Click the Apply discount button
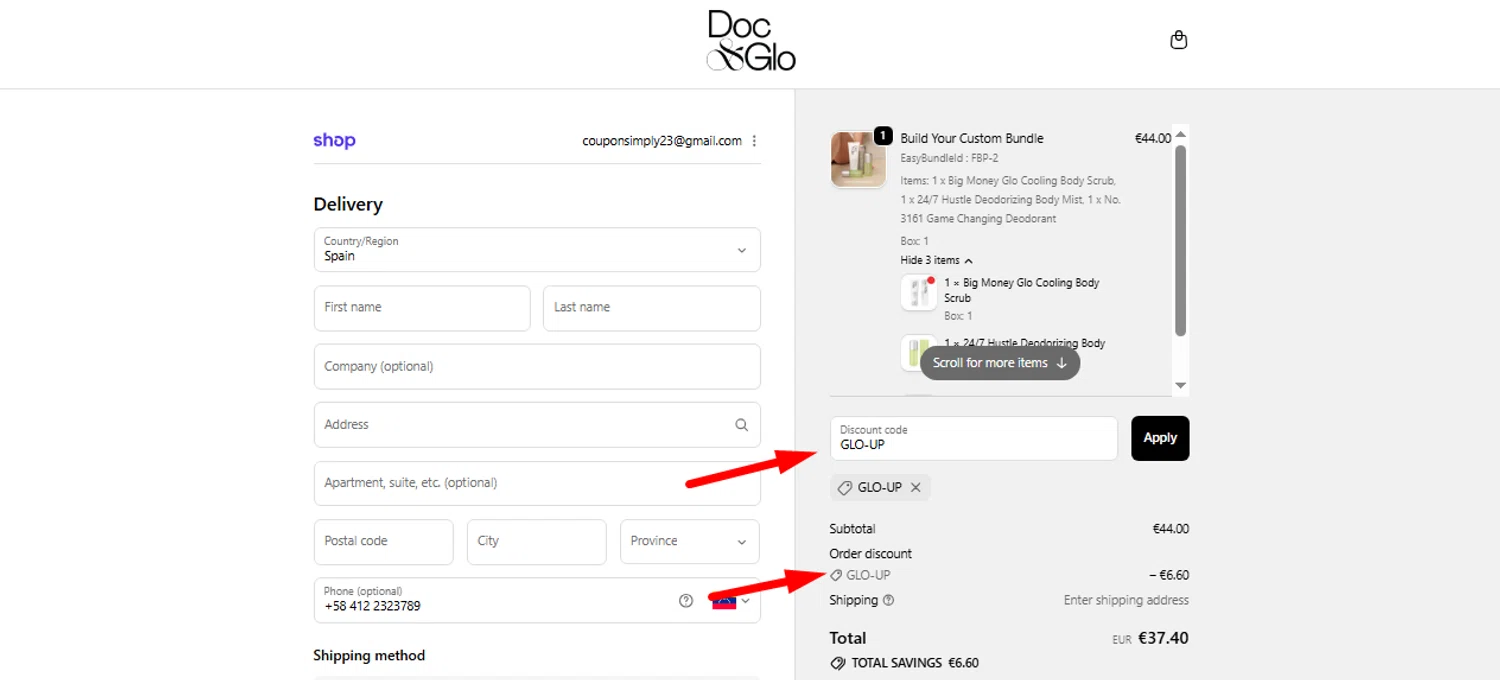Image resolution: width=1500 pixels, height=680 pixels. [x=1160, y=438]
